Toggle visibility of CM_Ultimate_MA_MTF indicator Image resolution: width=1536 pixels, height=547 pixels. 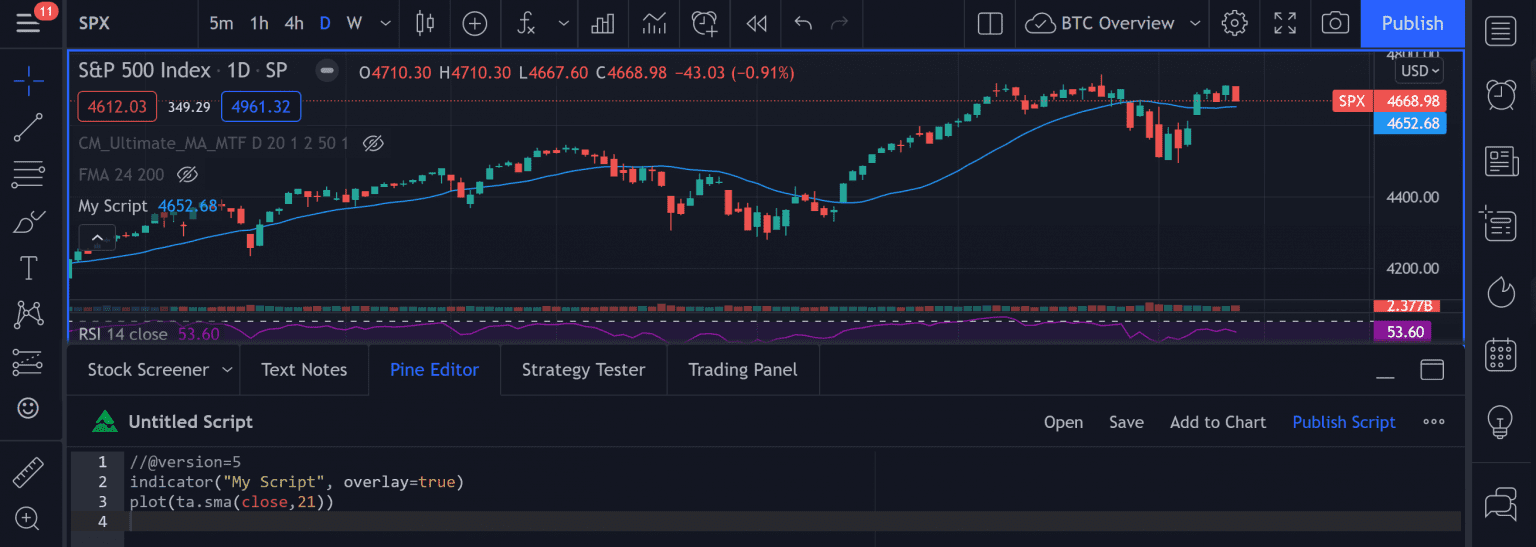pyautogui.click(x=373, y=143)
